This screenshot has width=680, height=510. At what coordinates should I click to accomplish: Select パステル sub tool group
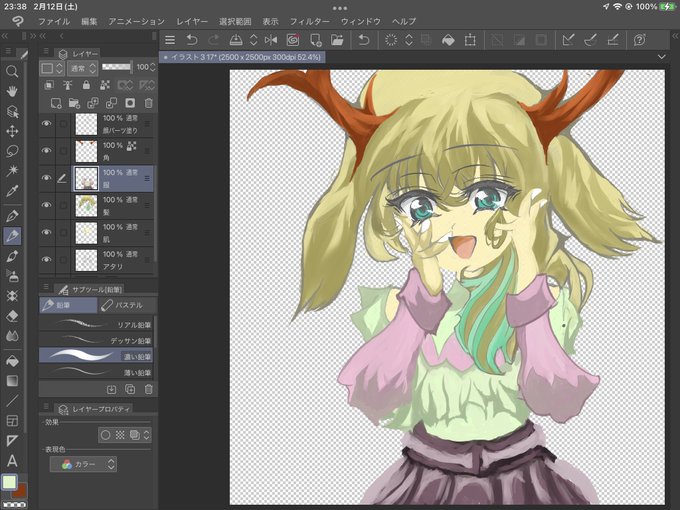pyautogui.click(x=127, y=305)
